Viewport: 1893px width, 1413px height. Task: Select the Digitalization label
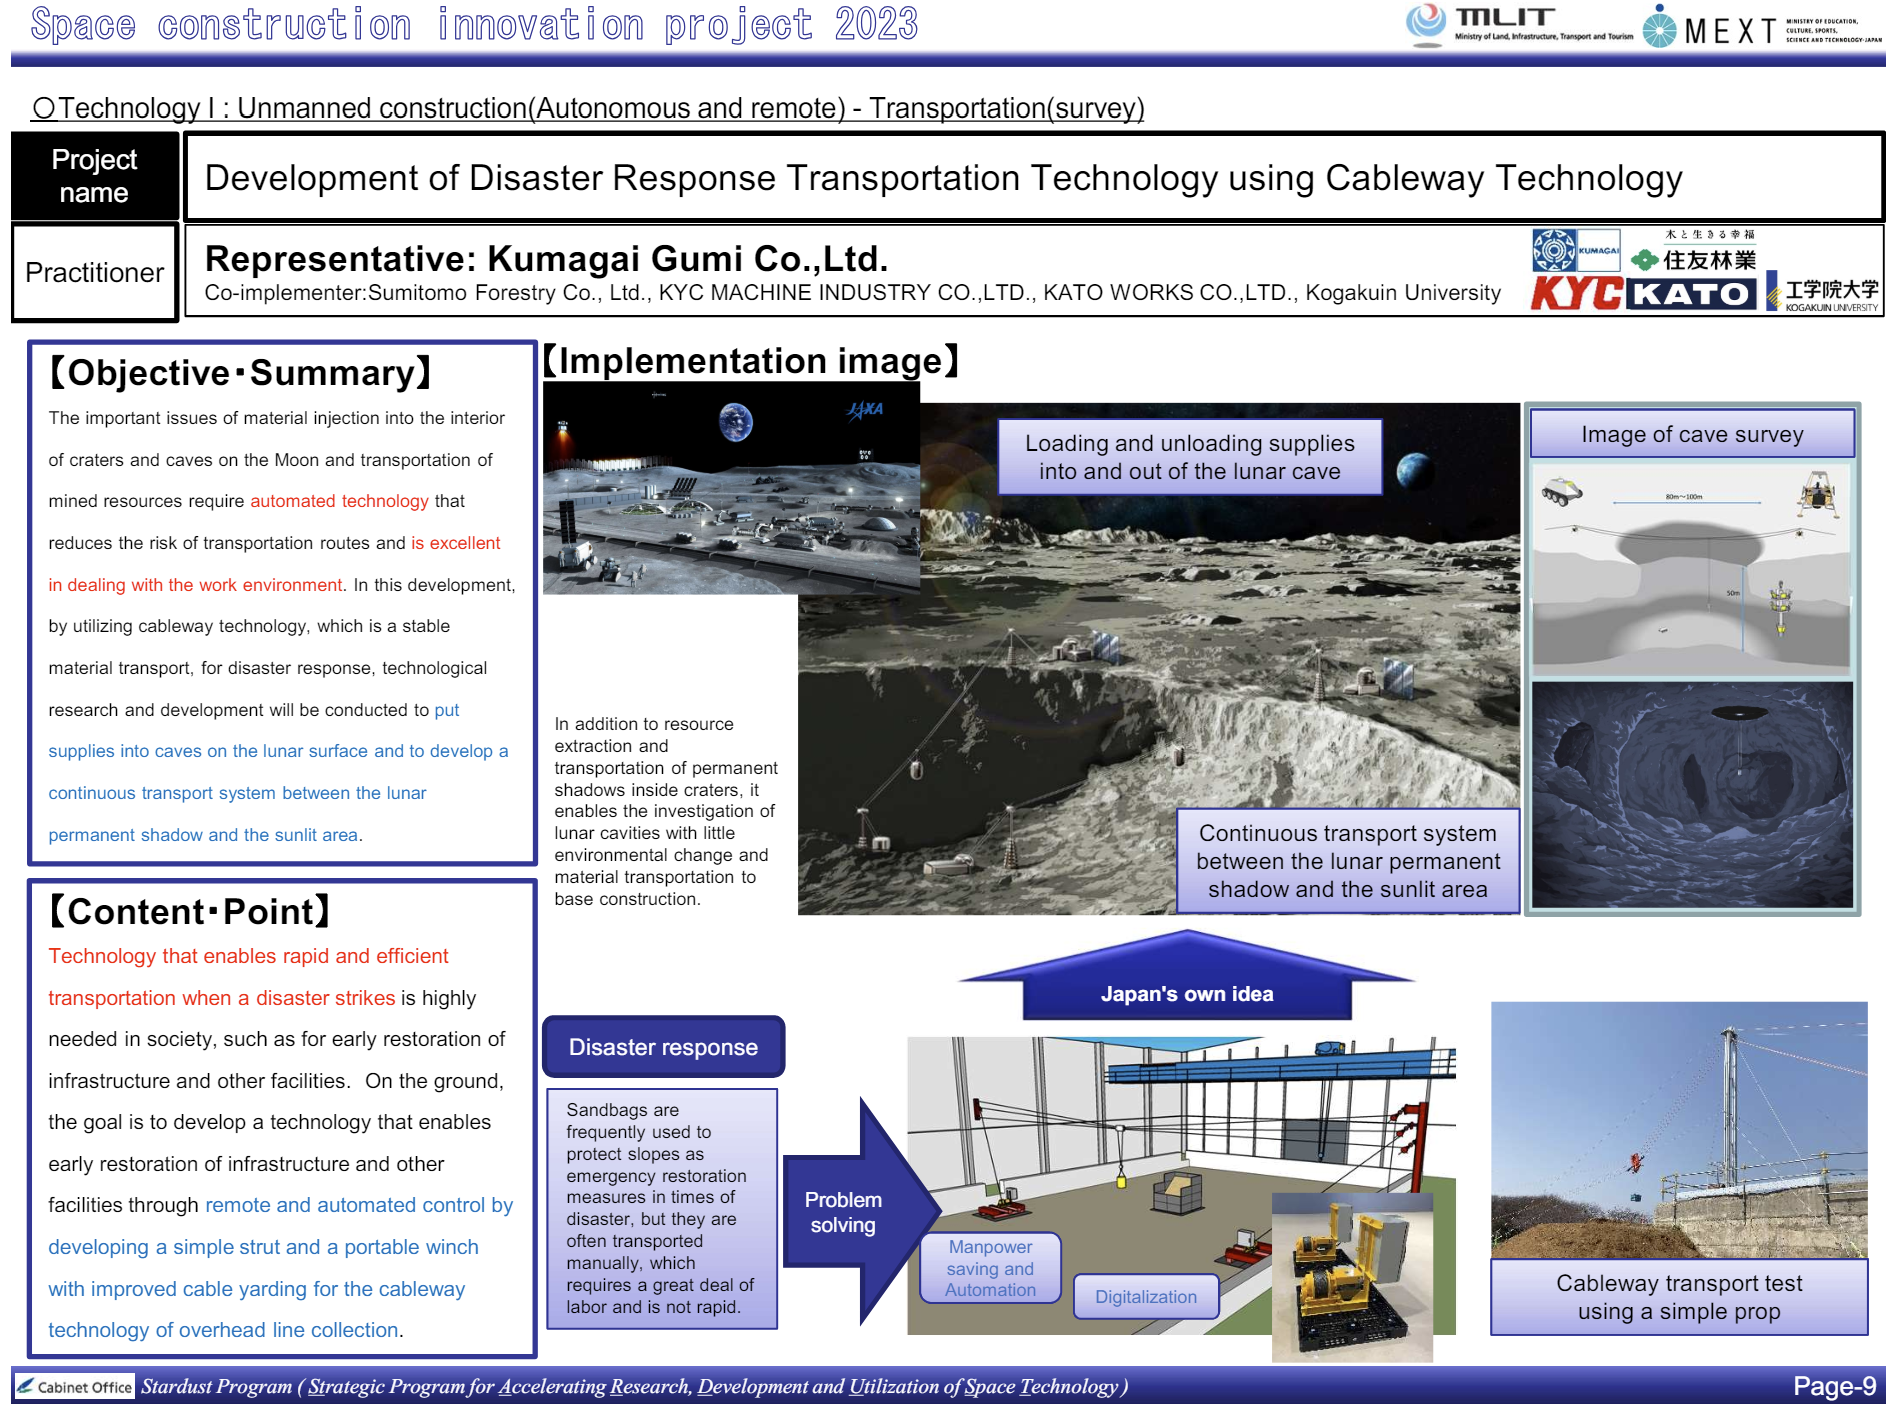point(1146,1297)
